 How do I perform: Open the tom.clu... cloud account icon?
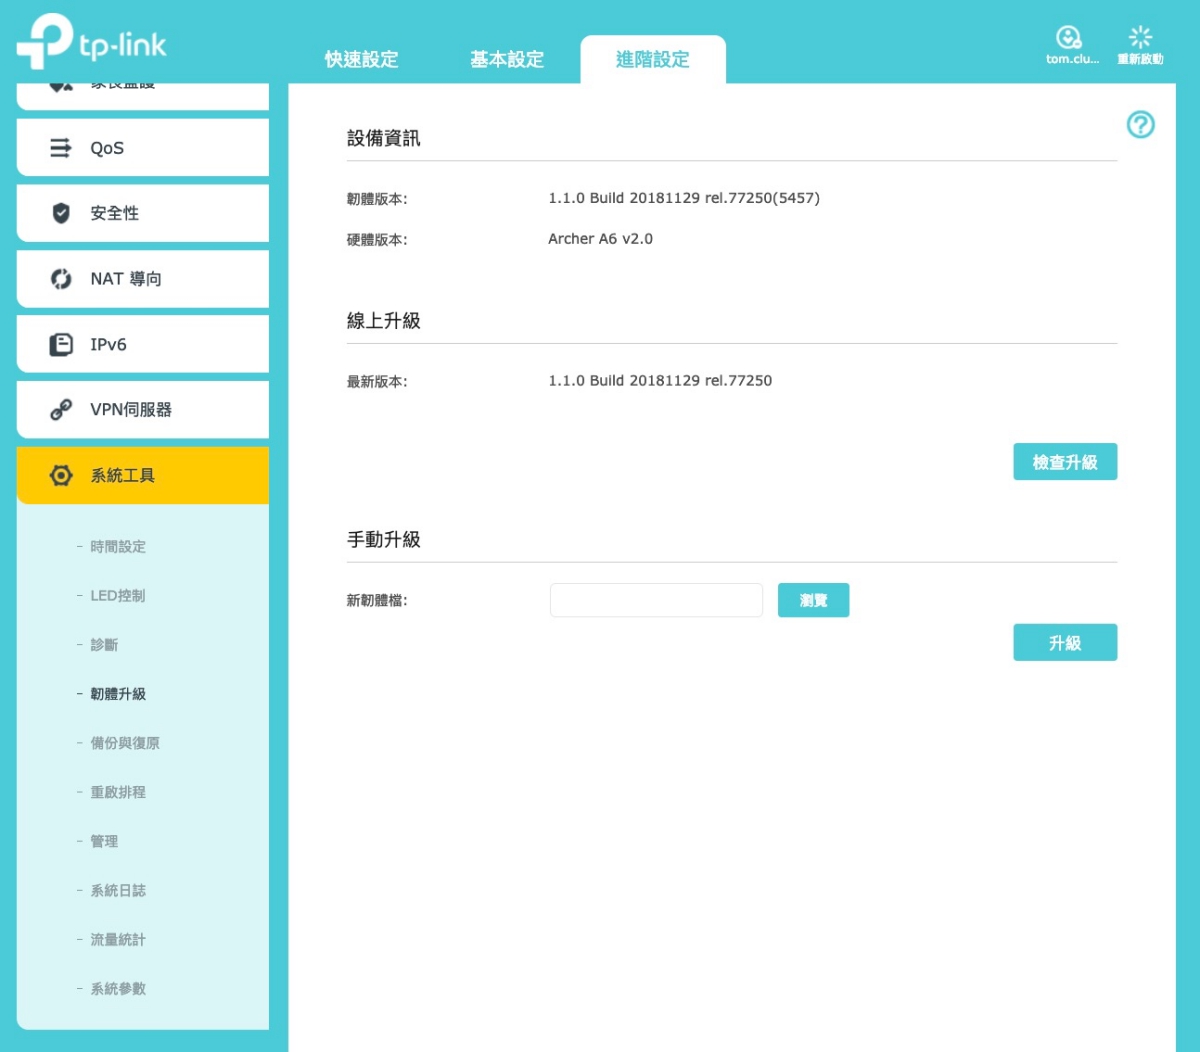tap(1069, 38)
